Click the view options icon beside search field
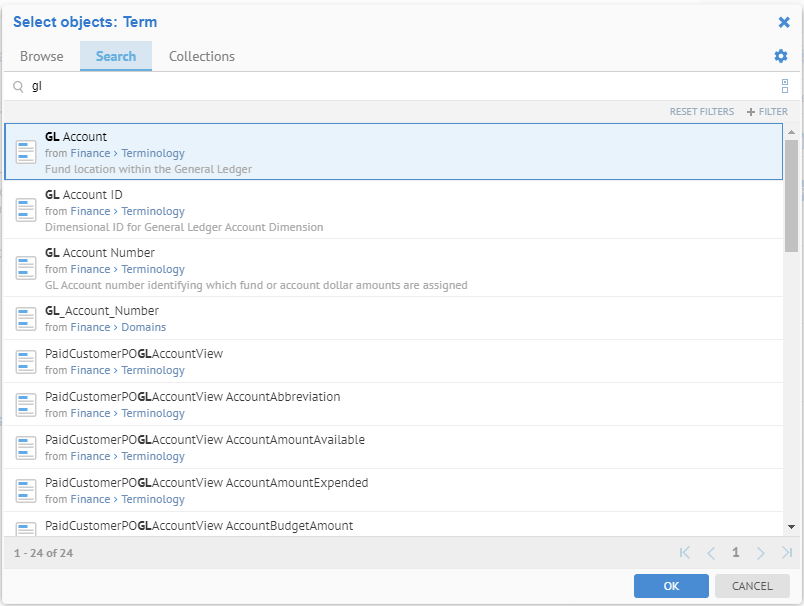 click(x=785, y=87)
